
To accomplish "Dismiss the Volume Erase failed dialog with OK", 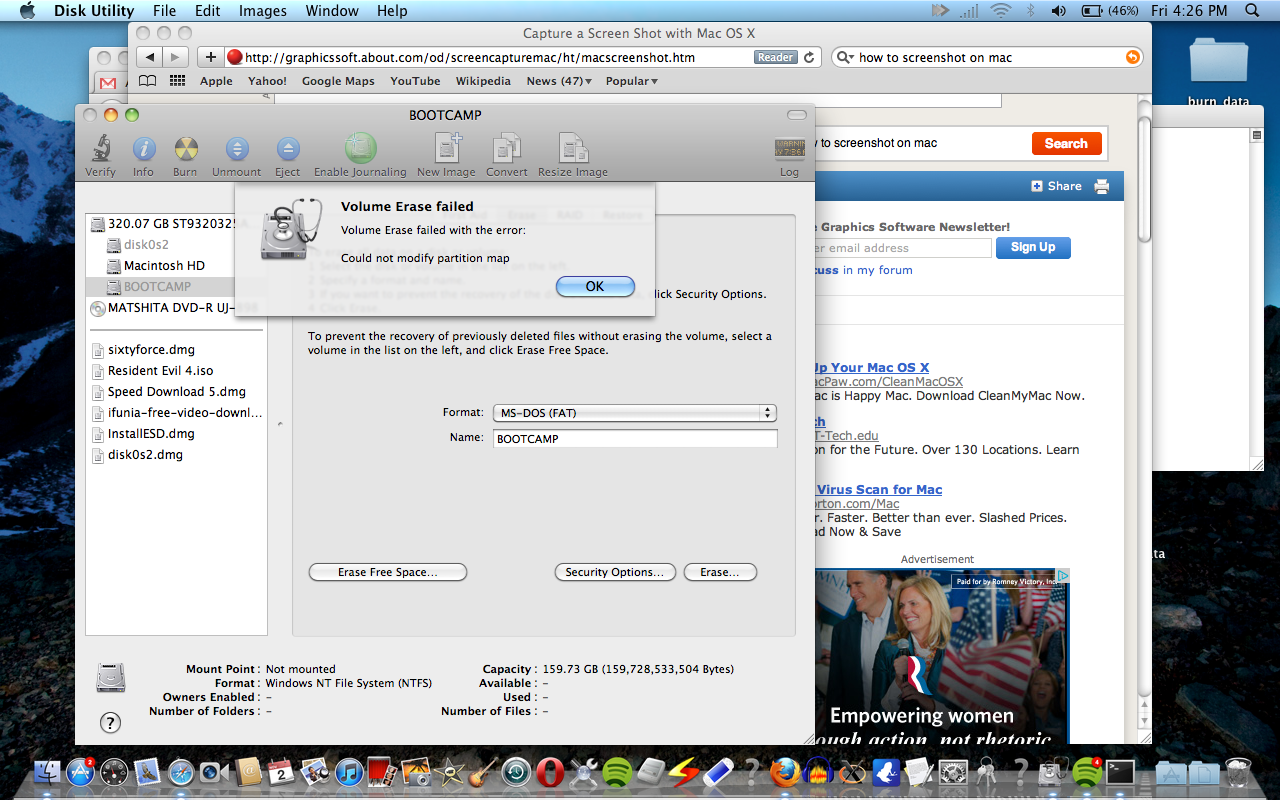I will tap(595, 286).
